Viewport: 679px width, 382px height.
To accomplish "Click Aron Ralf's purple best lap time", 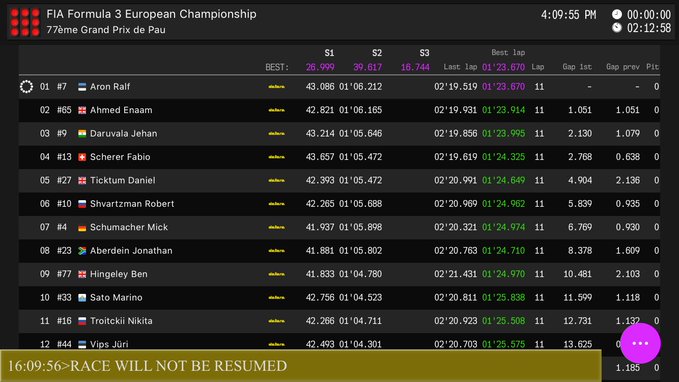I will click(x=503, y=87).
